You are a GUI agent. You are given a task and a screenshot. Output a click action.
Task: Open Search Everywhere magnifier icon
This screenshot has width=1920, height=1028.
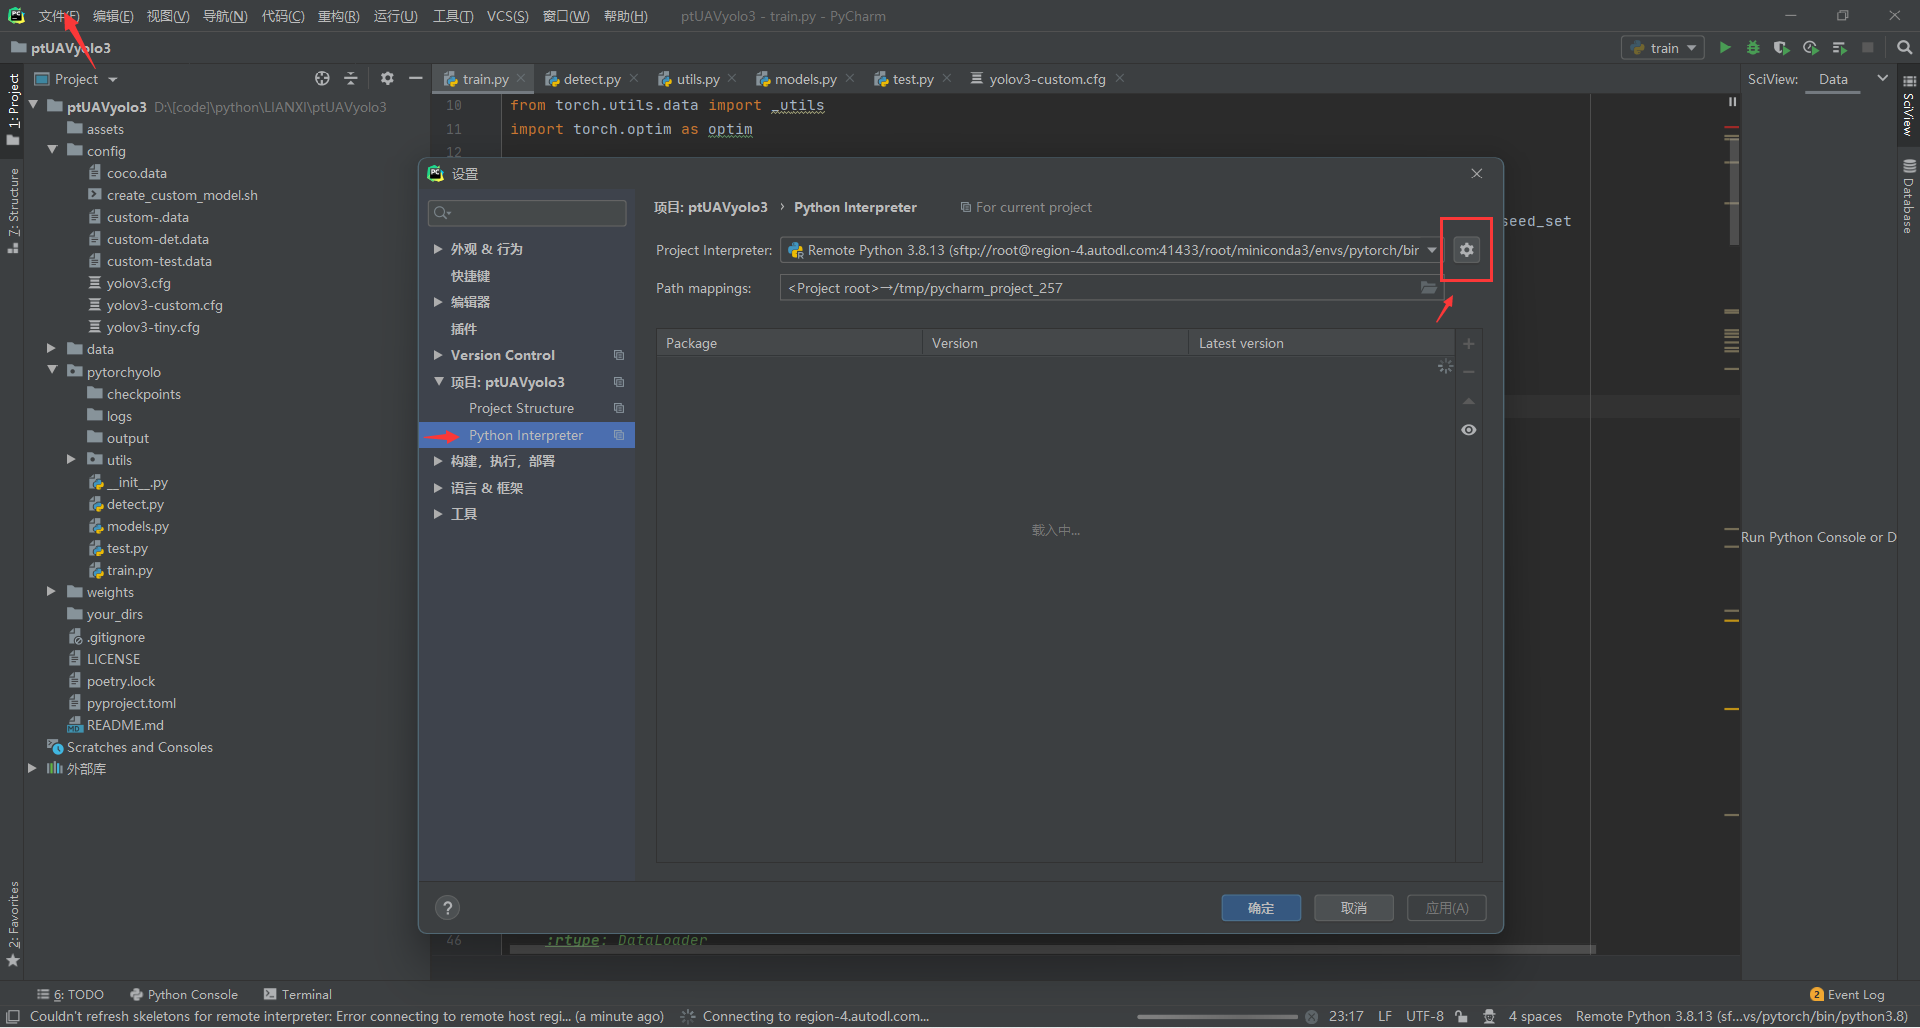click(x=1904, y=47)
